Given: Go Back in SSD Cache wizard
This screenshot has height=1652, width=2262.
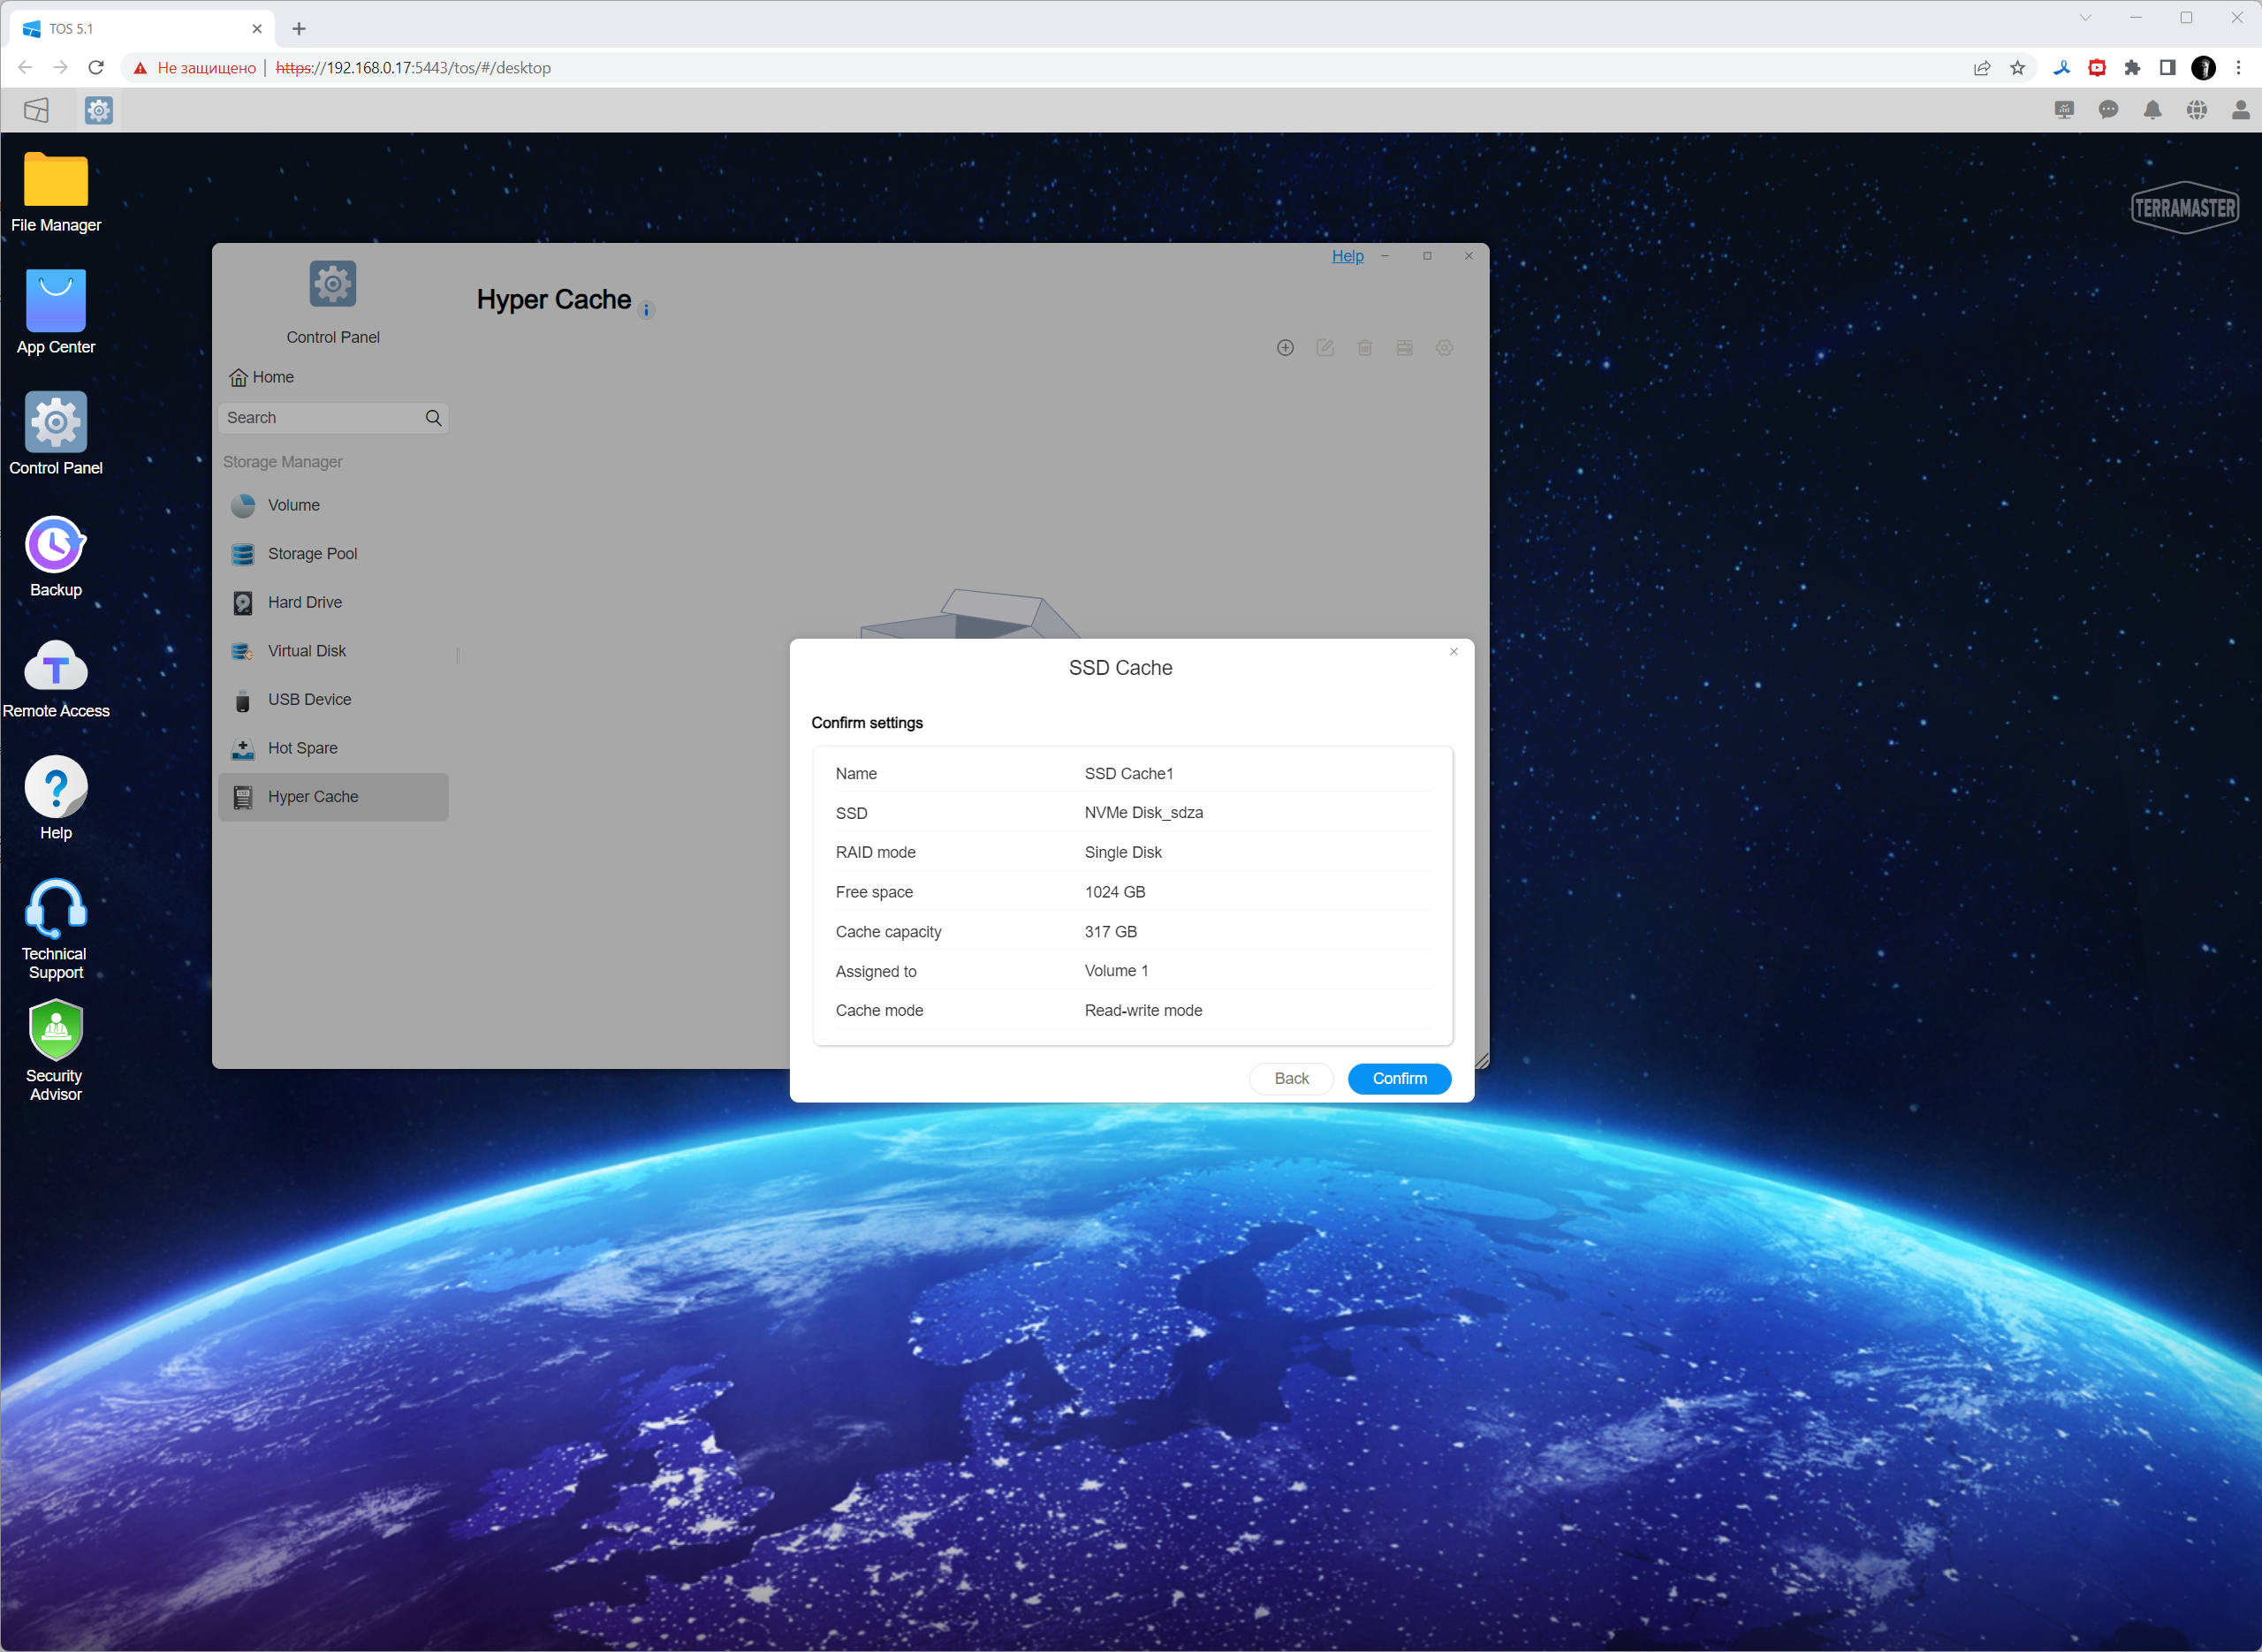Looking at the screenshot, I should [1290, 1078].
